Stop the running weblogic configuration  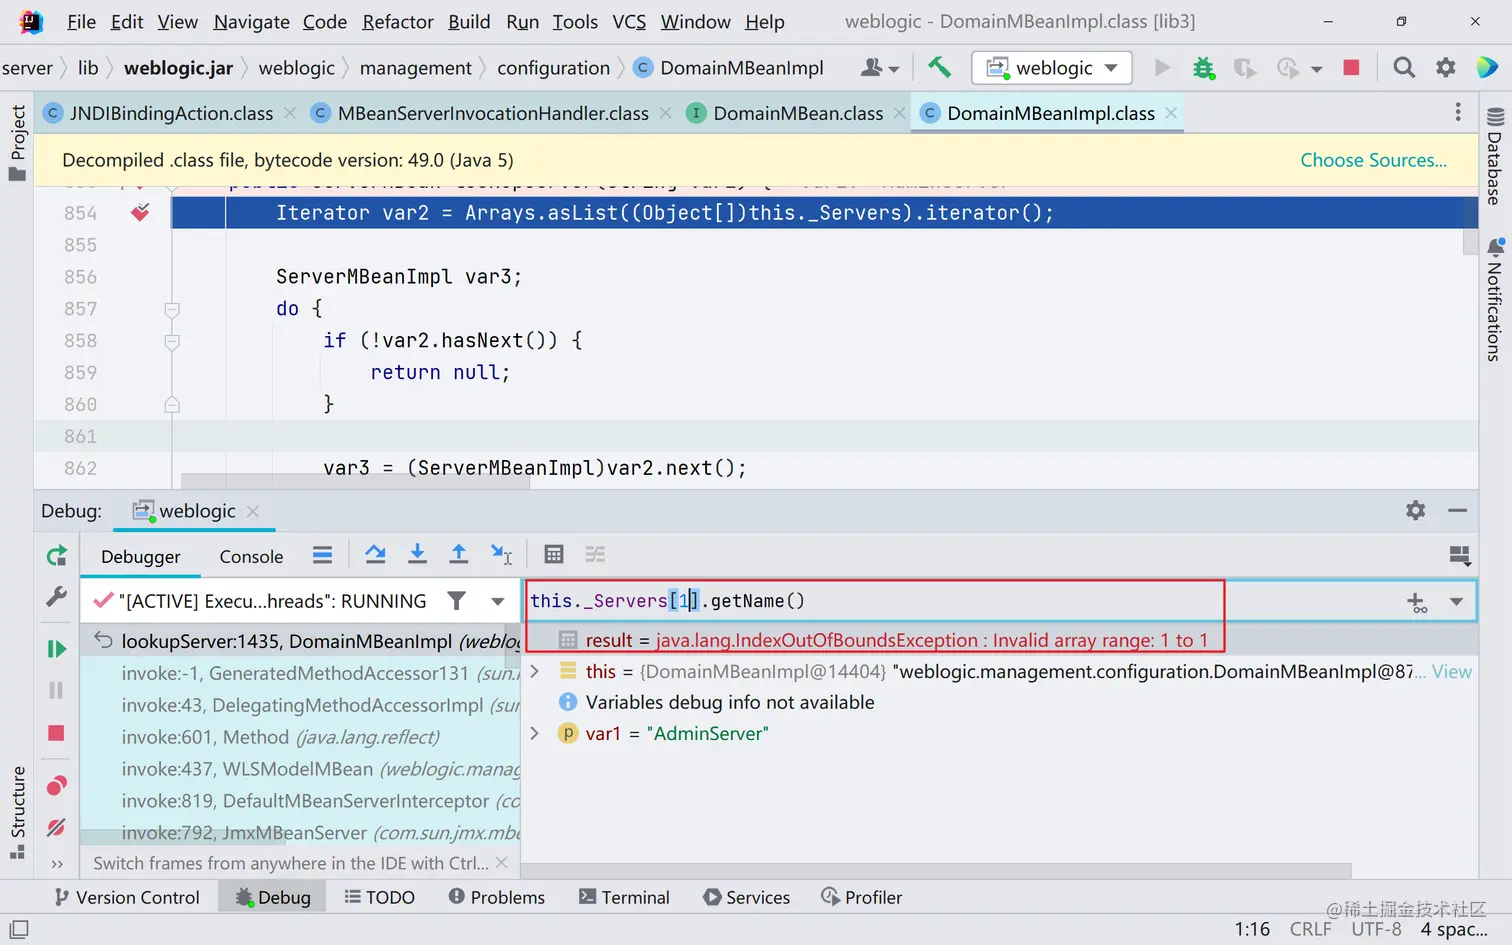click(1351, 67)
